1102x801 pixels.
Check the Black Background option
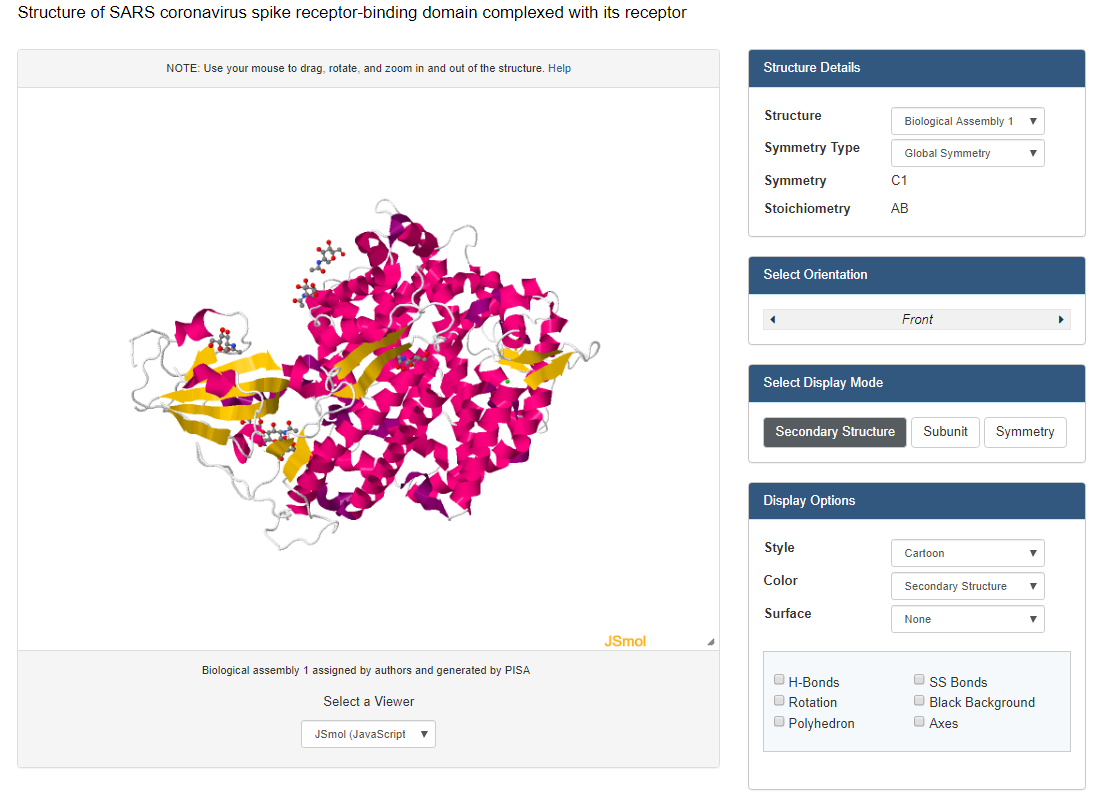pyautogui.click(x=920, y=702)
